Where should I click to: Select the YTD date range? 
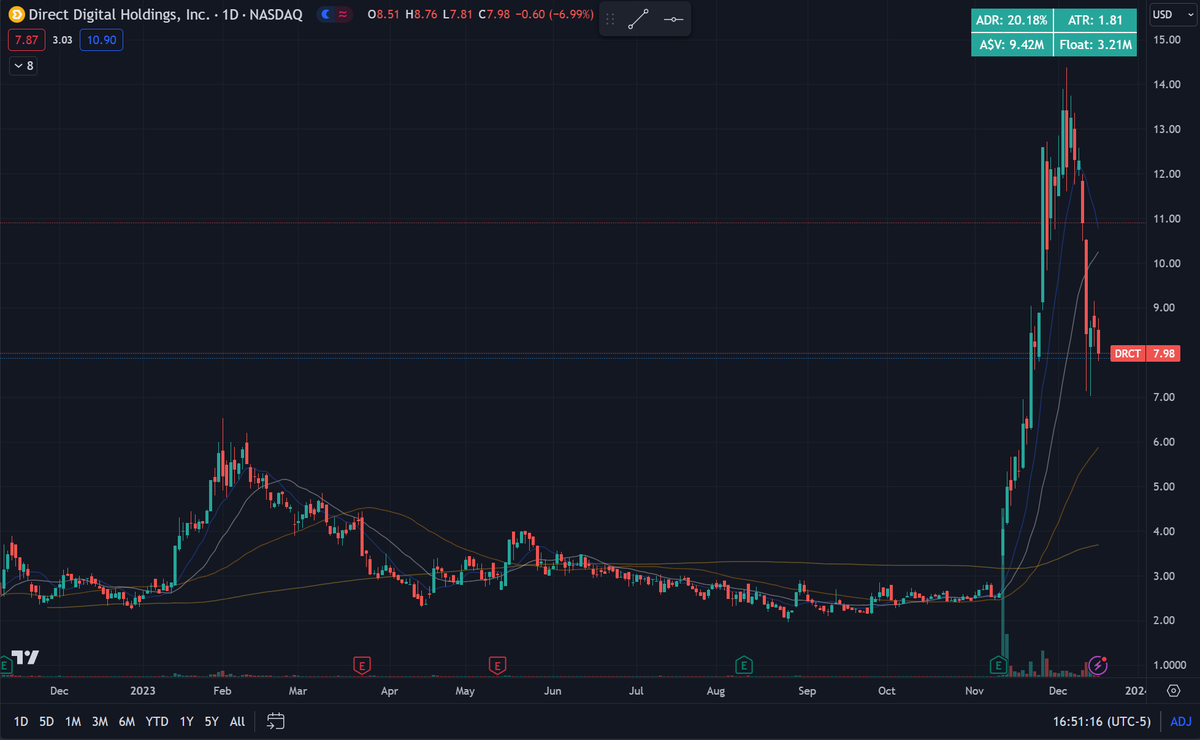coord(156,721)
